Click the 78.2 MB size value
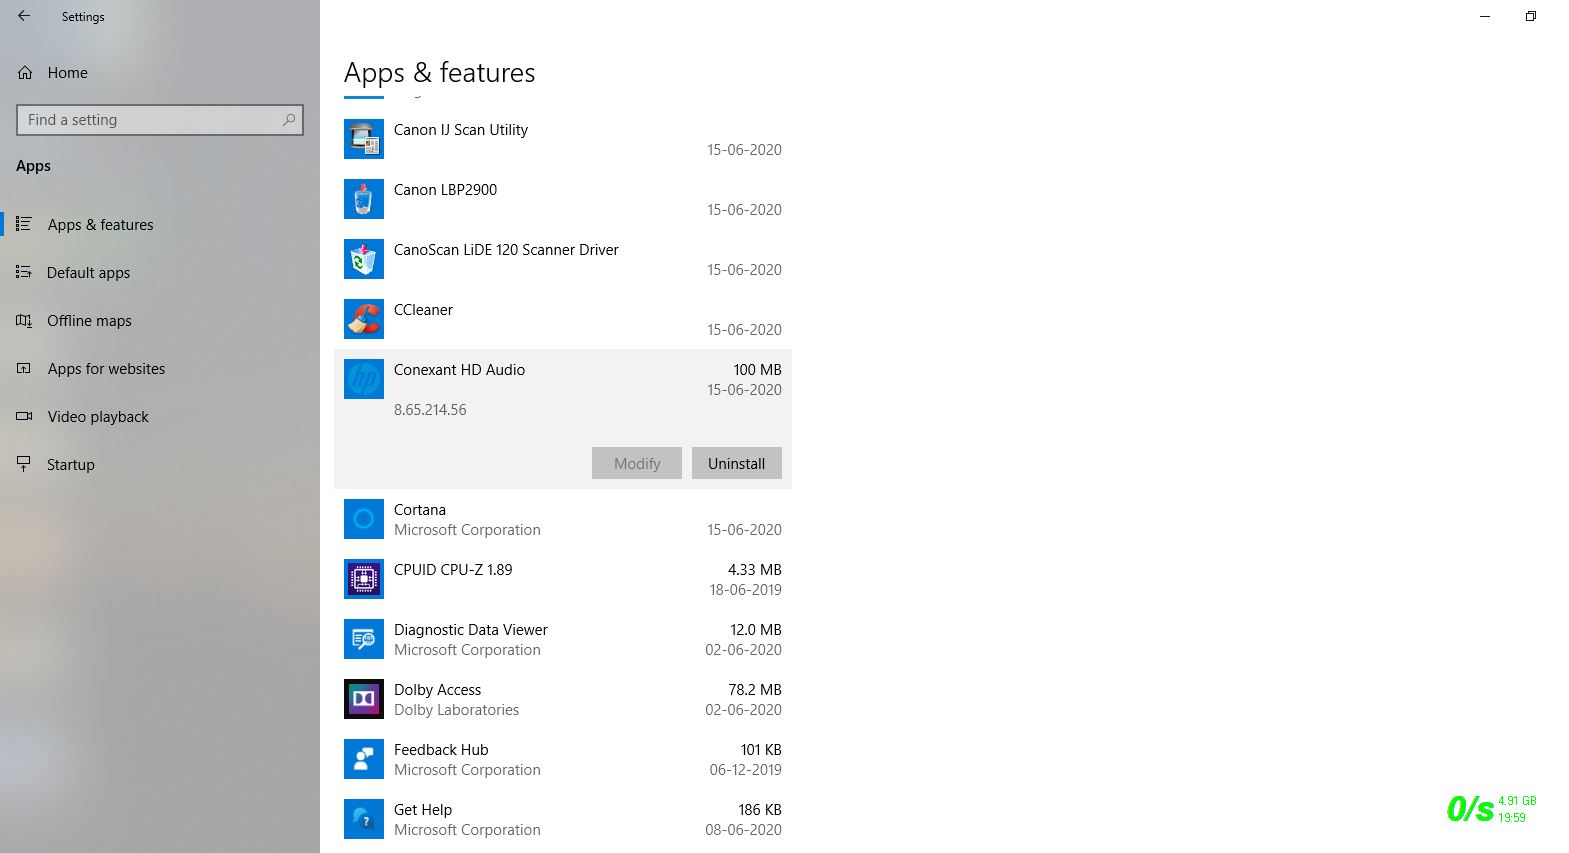Viewport: 1569px width, 853px height. point(755,690)
